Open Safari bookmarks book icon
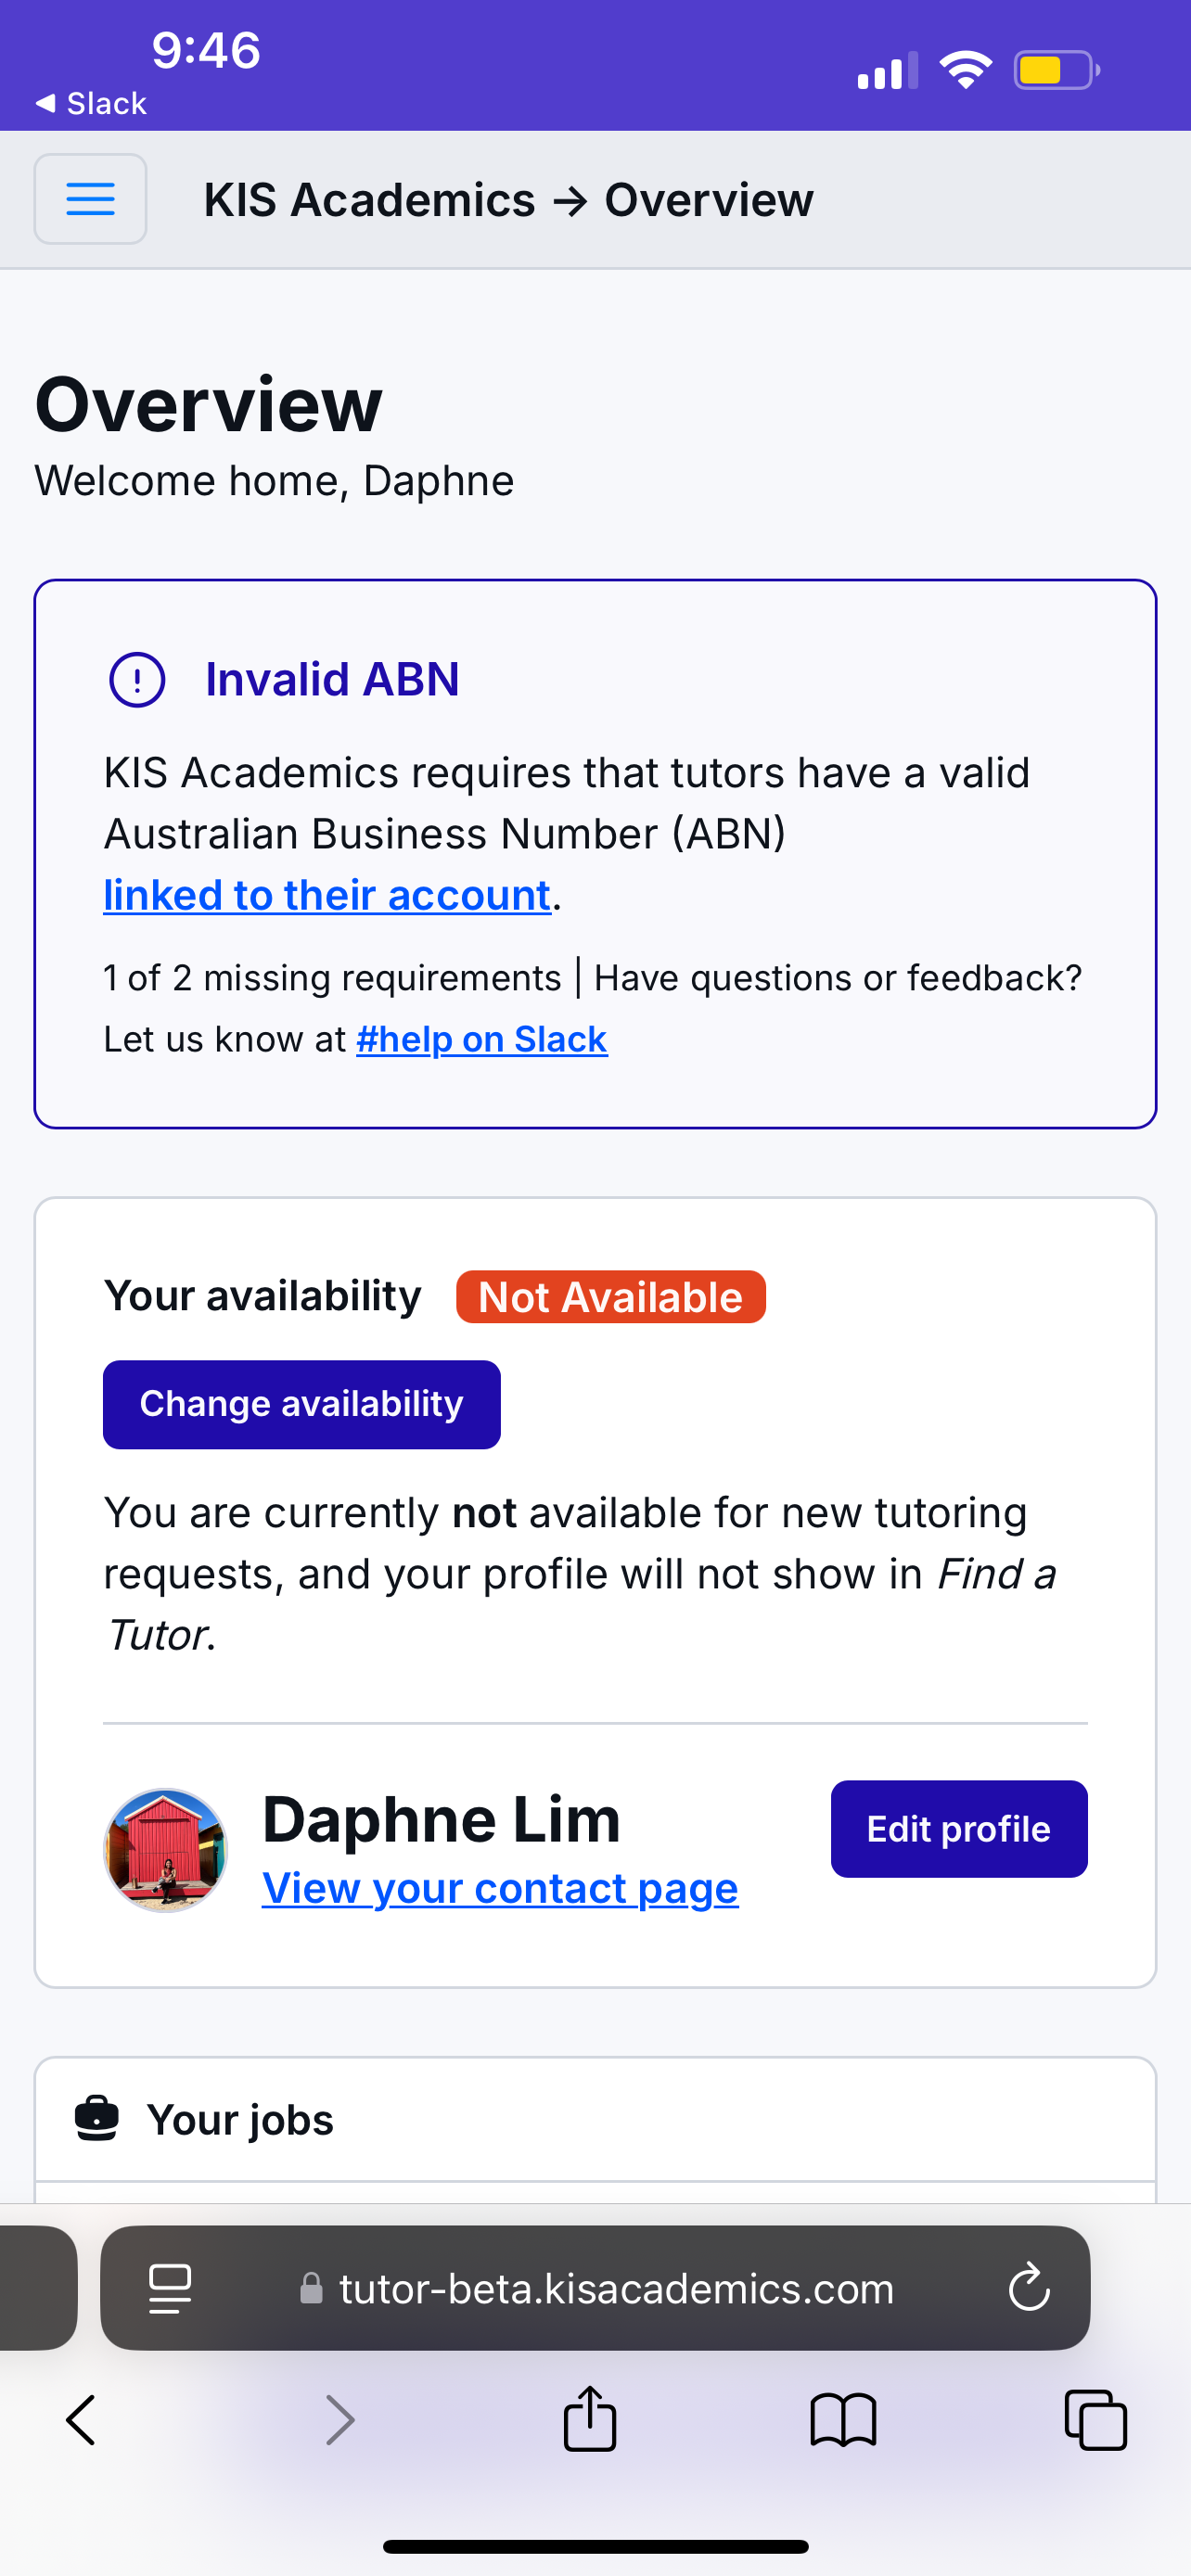This screenshot has width=1191, height=2576. coord(843,2420)
